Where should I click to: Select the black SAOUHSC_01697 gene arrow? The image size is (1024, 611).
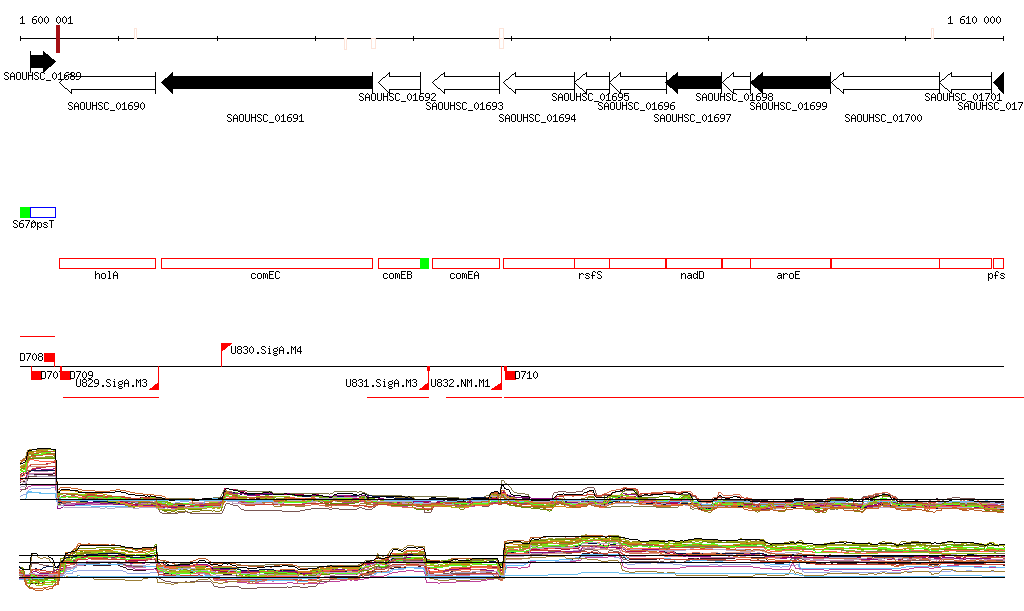point(694,83)
